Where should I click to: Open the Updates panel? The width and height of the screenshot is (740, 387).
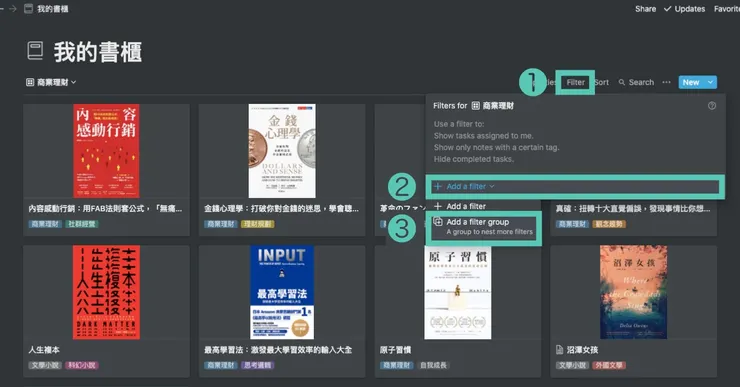click(x=684, y=8)
